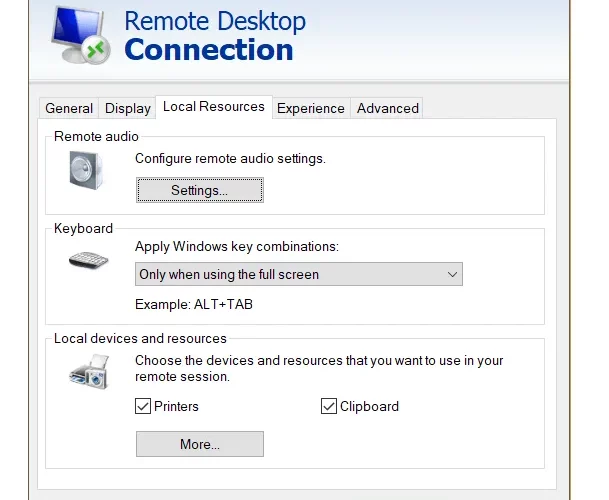Click the 'Remote Desktop Connection' title text

(215, 36)
